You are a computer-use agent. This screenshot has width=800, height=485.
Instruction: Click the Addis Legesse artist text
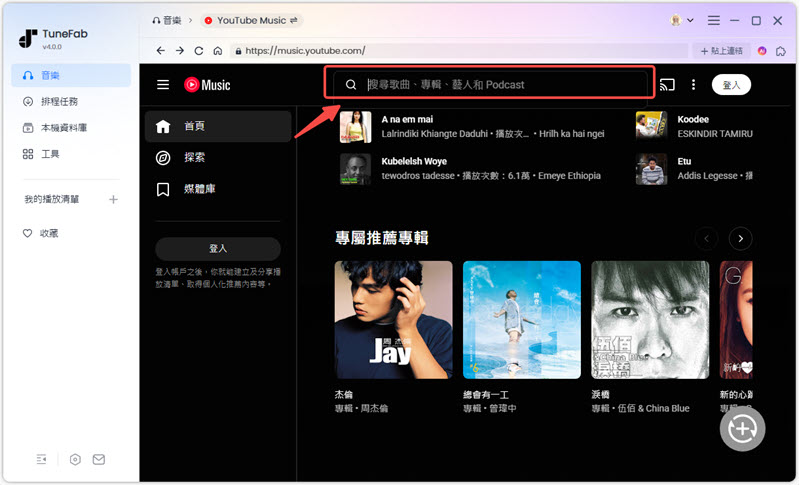click(x=707, y=175)
